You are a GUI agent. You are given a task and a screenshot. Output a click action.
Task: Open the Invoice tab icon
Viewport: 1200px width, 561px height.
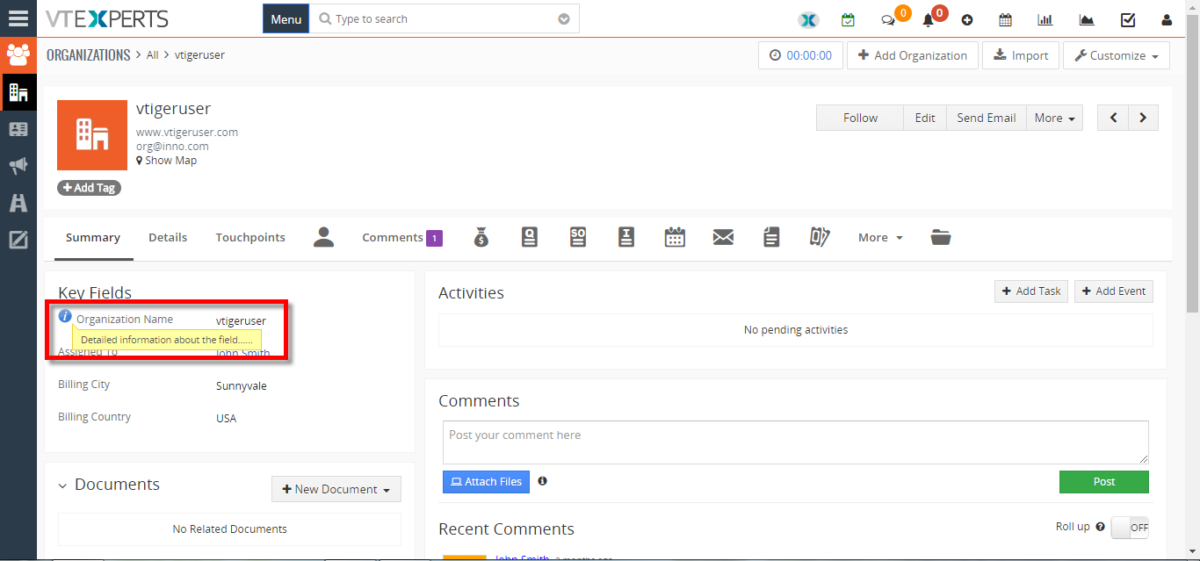(626, 237)
